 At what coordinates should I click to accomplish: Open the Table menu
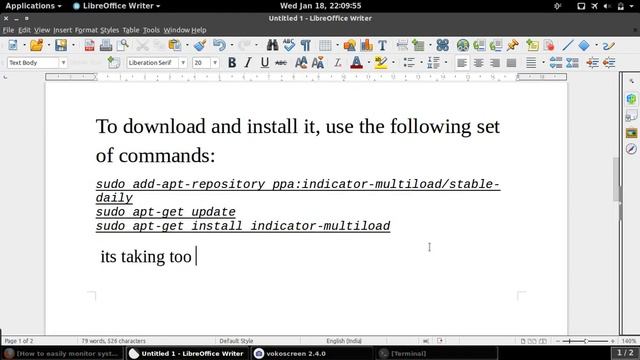(x=131, y=30)
